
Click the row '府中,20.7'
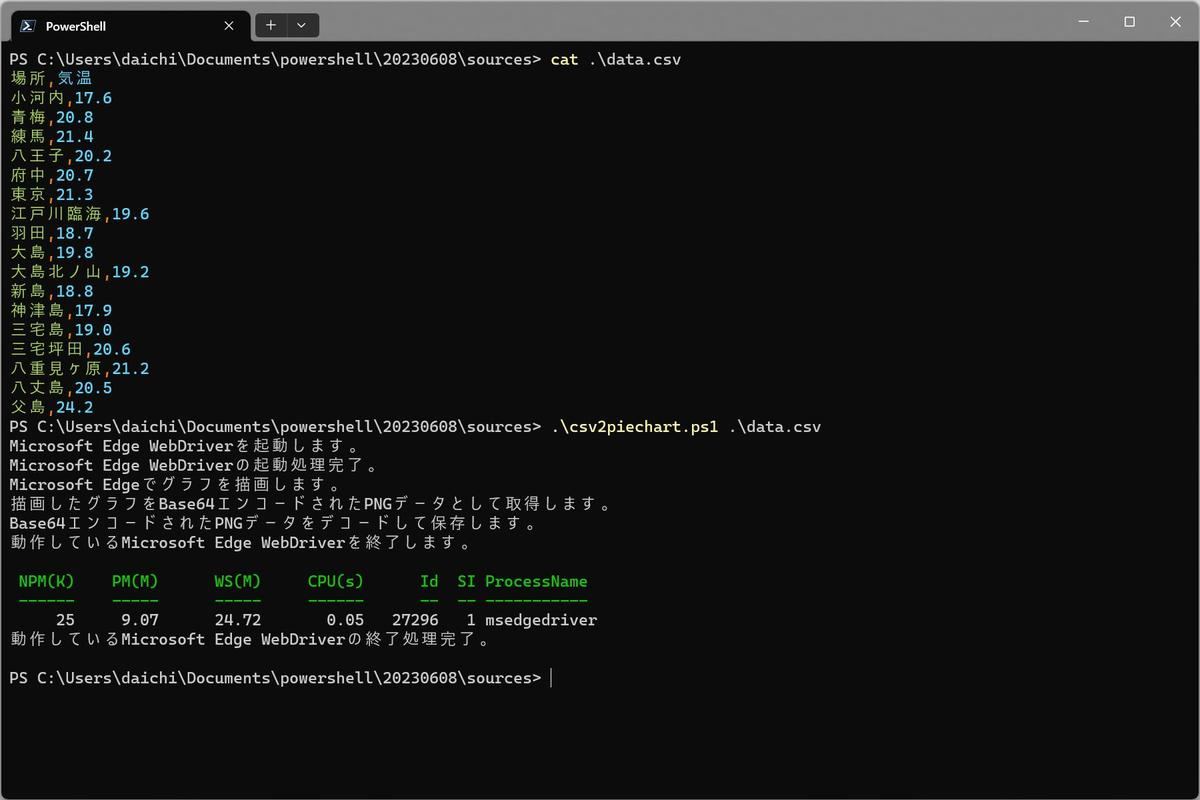(52, 175)
